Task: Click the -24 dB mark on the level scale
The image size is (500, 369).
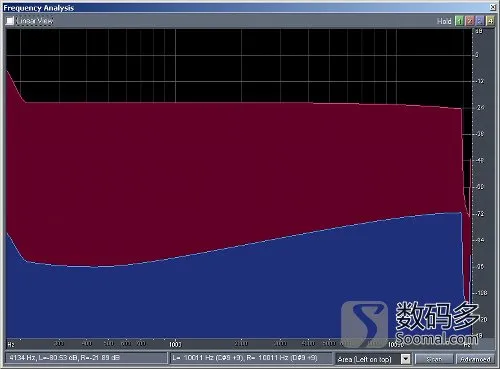Action: (480, 107)
